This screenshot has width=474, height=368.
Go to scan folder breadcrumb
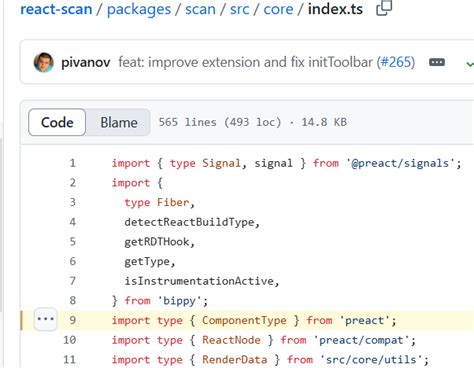(200, 9)
